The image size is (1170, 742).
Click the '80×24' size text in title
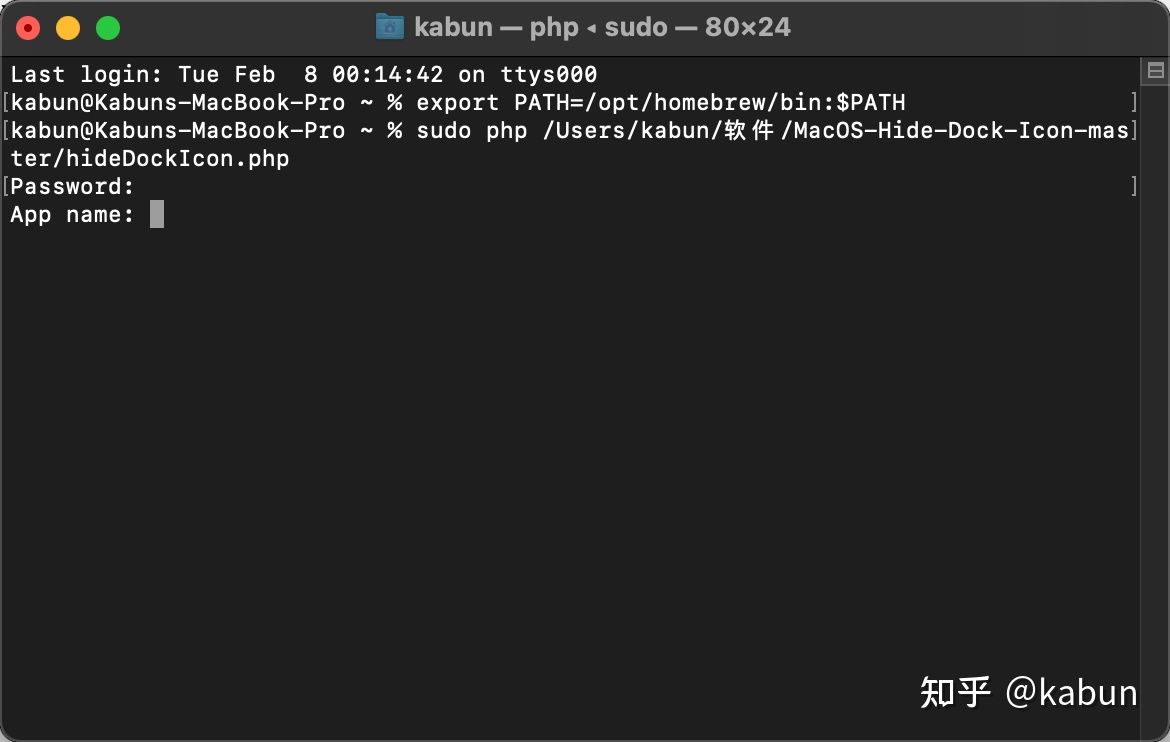[747, 27]
